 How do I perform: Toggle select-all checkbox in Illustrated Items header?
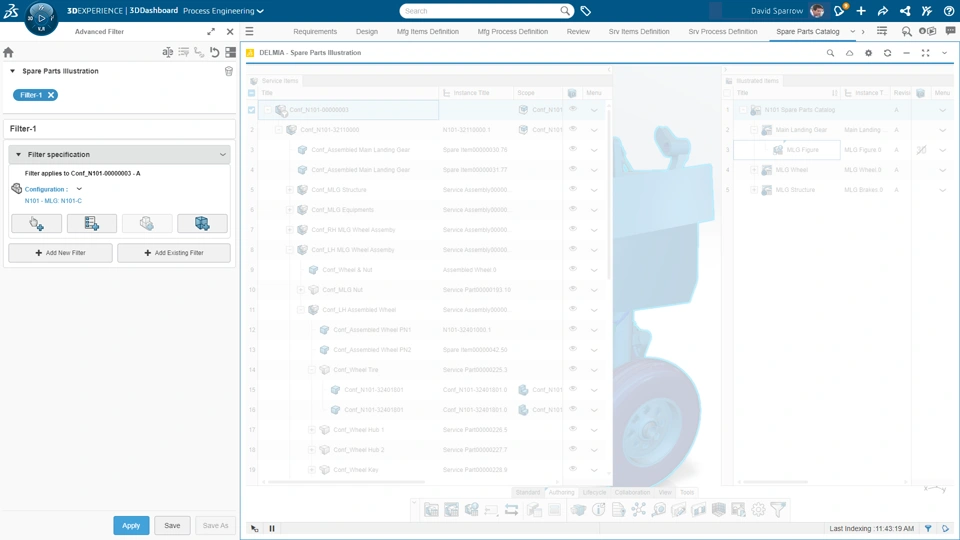tap(727, 93)
